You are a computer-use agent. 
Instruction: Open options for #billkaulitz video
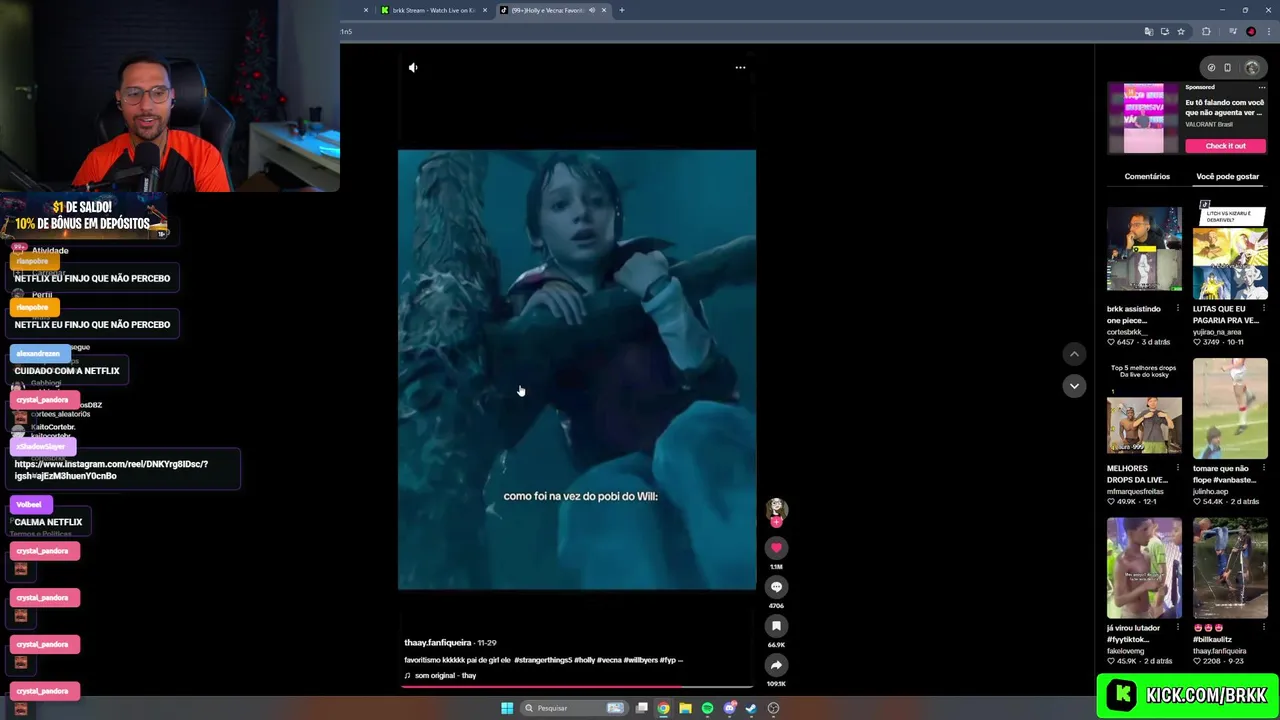(x=1263, y=628)
